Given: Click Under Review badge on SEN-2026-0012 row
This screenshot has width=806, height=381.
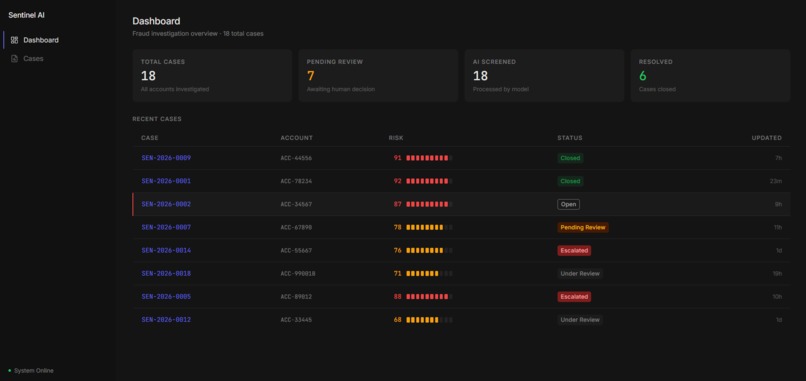Looking at the screenshot, I should [x=580, y=320].
